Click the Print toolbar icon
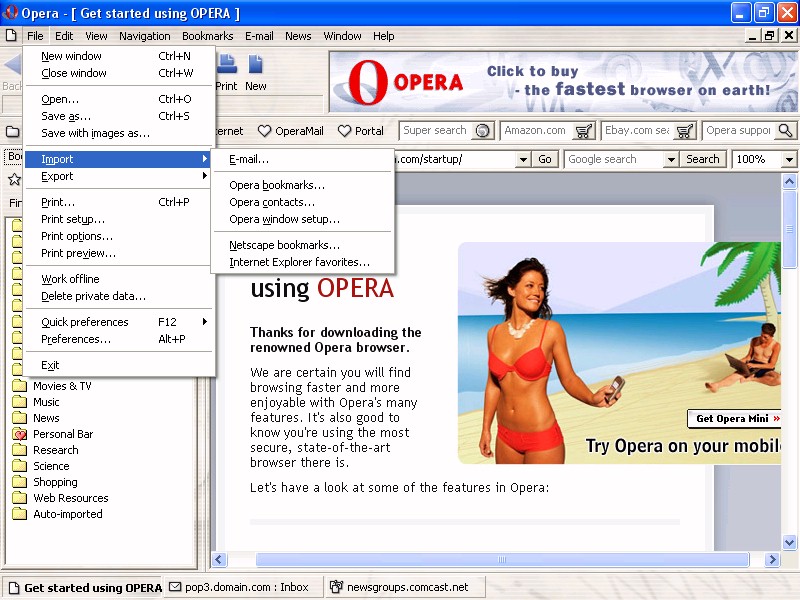 click(x=227, y=64)
